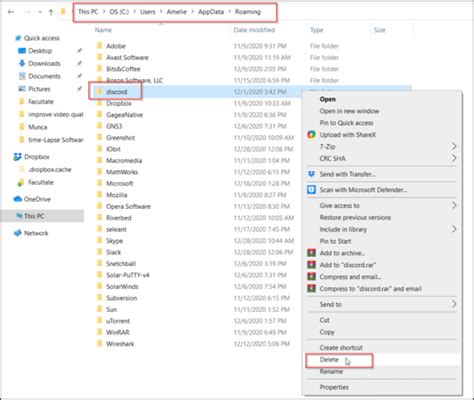
Task: Select the Opera Software folder
Action: coord(128,206)
